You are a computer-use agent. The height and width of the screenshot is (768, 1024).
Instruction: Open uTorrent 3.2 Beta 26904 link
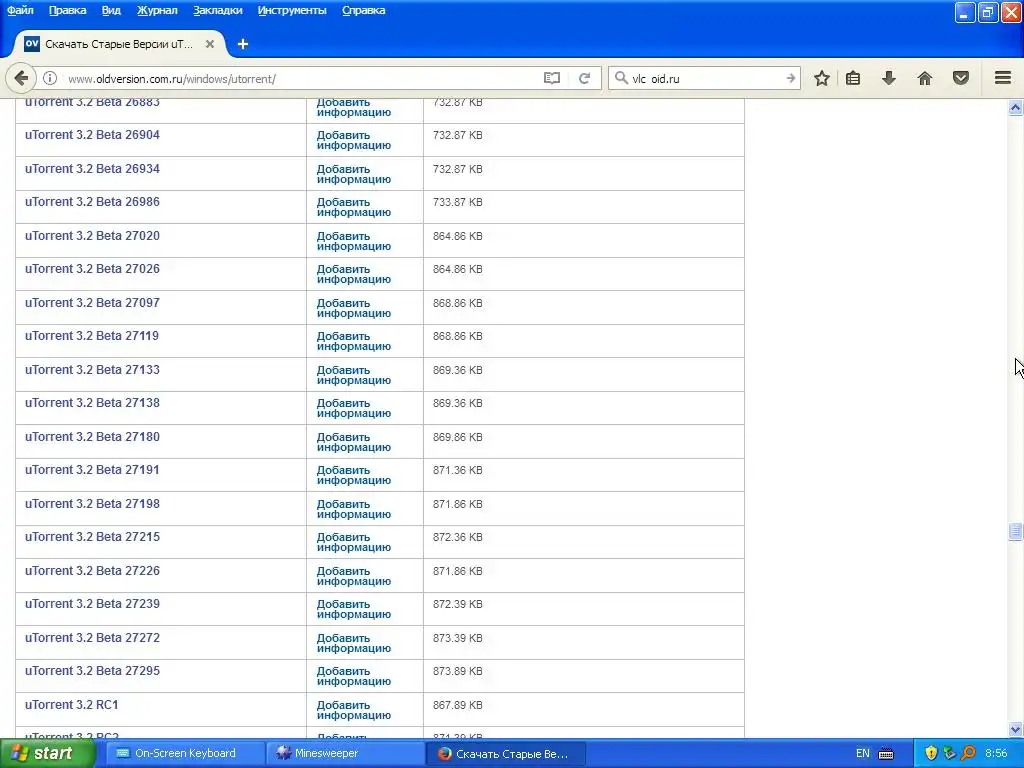click(92, 135)
